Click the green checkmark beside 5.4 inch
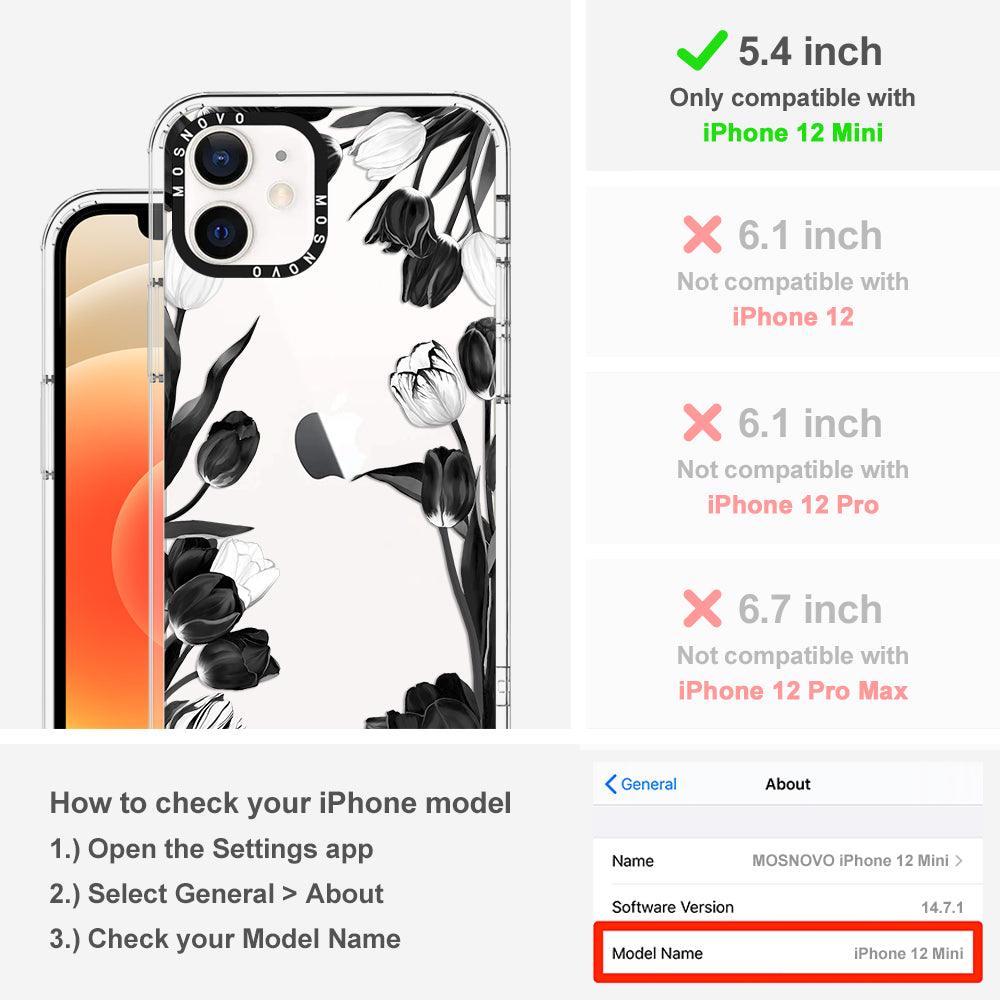This screenshot has width=1000, height=1000. pyautogui.click(x=702, y=50)
